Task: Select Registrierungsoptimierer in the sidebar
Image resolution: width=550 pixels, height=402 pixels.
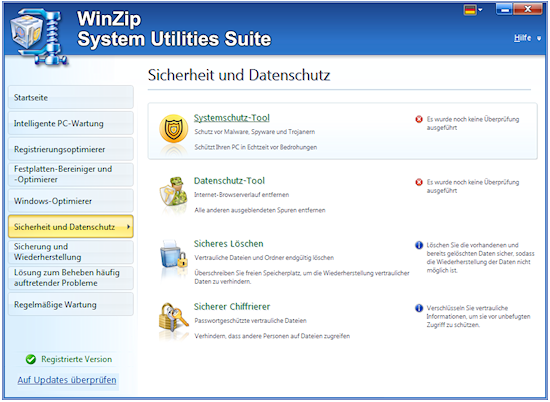Action: click(71, 149)
